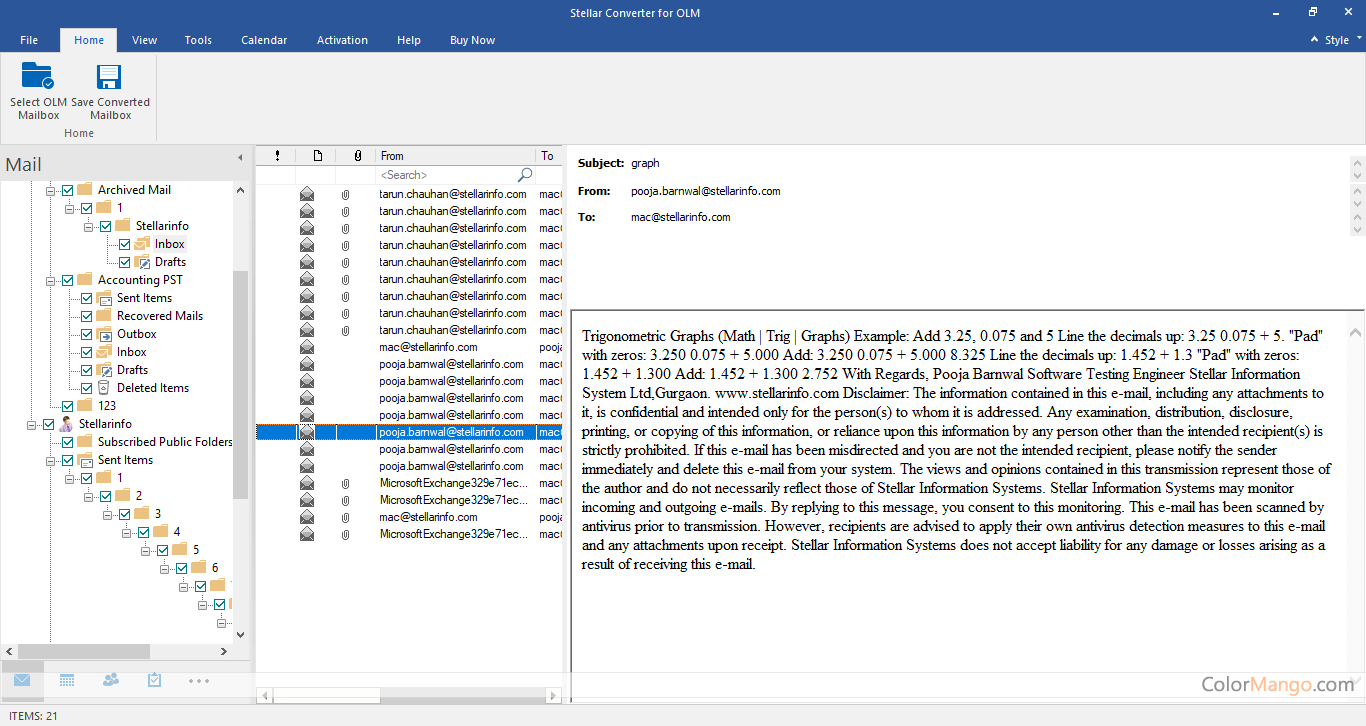The width and height of the screenshot is (1366, 726).
Task: Click the search magnifier icon in From column
Action: click(x=525, y=175)
